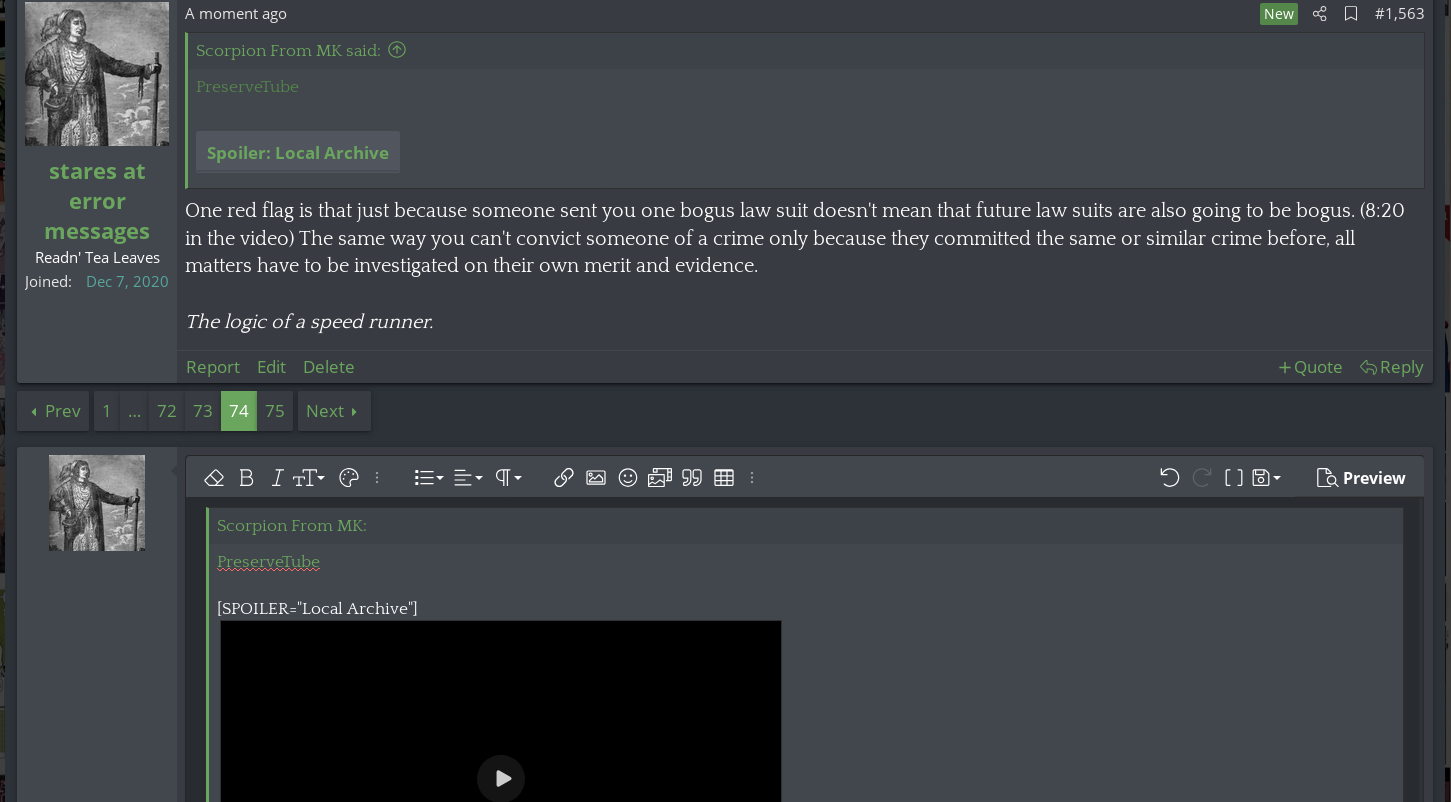The height and width of the screenshot is (802, 1451).
Task: Insert an image using picture icon
Action: (x=596, y=478)
